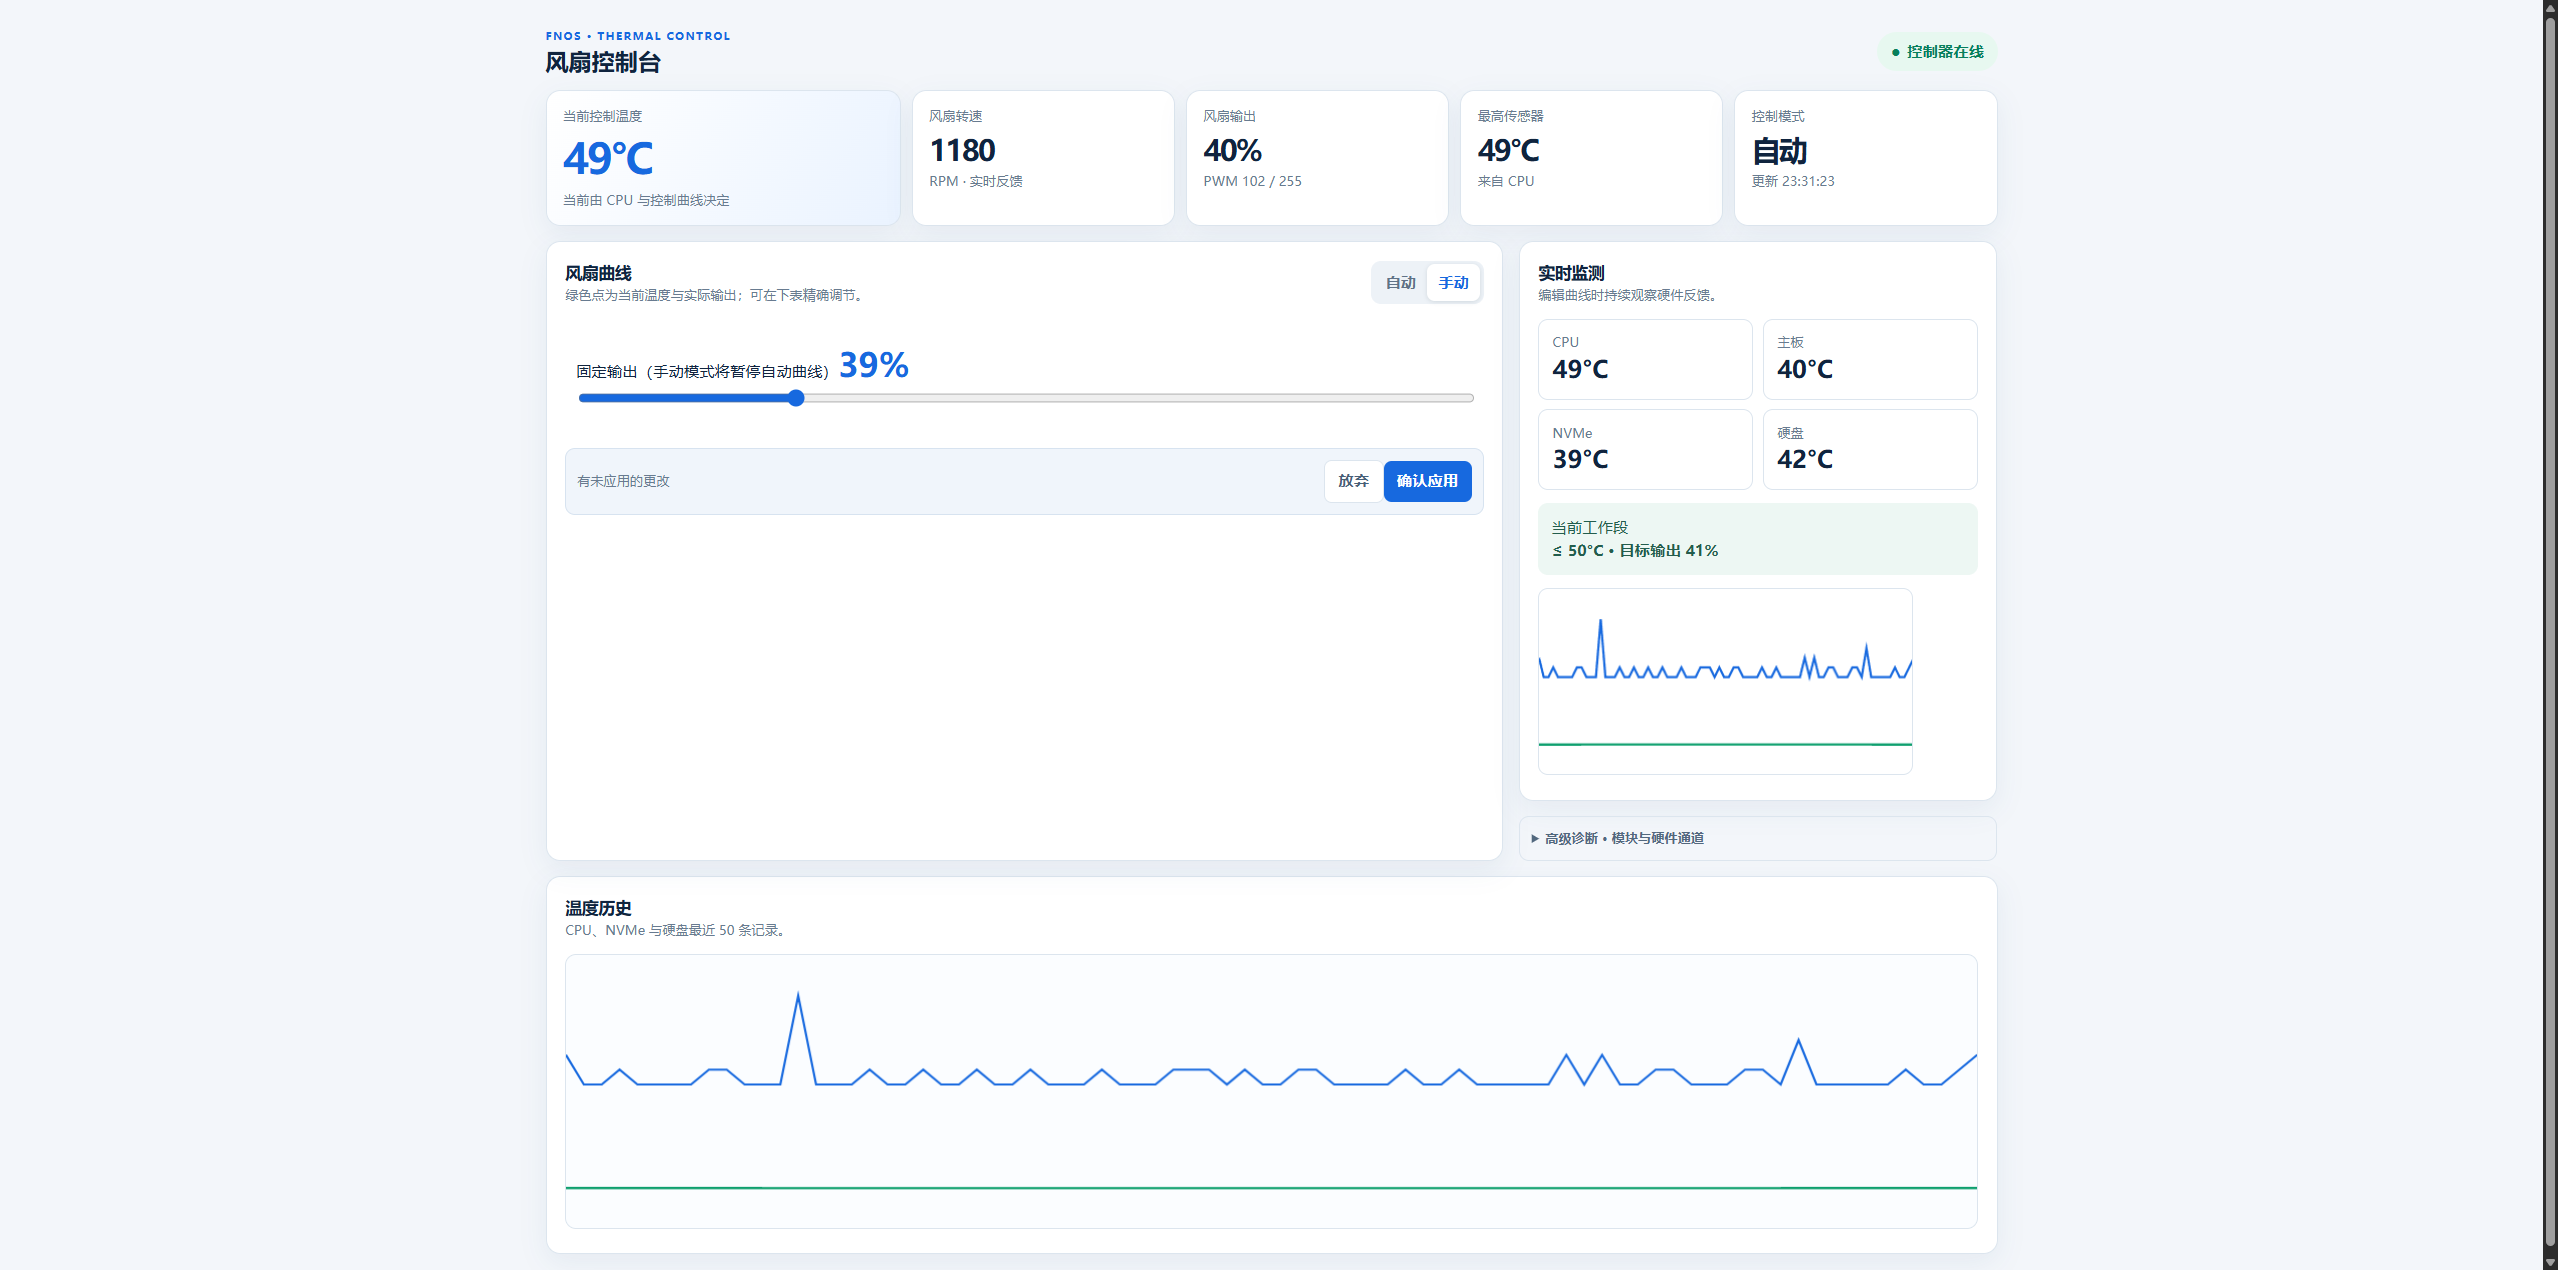Click the disclosure triangle beside 高级诊断
Screen dimensions: 2558x1270
(x=1535, y=838)
